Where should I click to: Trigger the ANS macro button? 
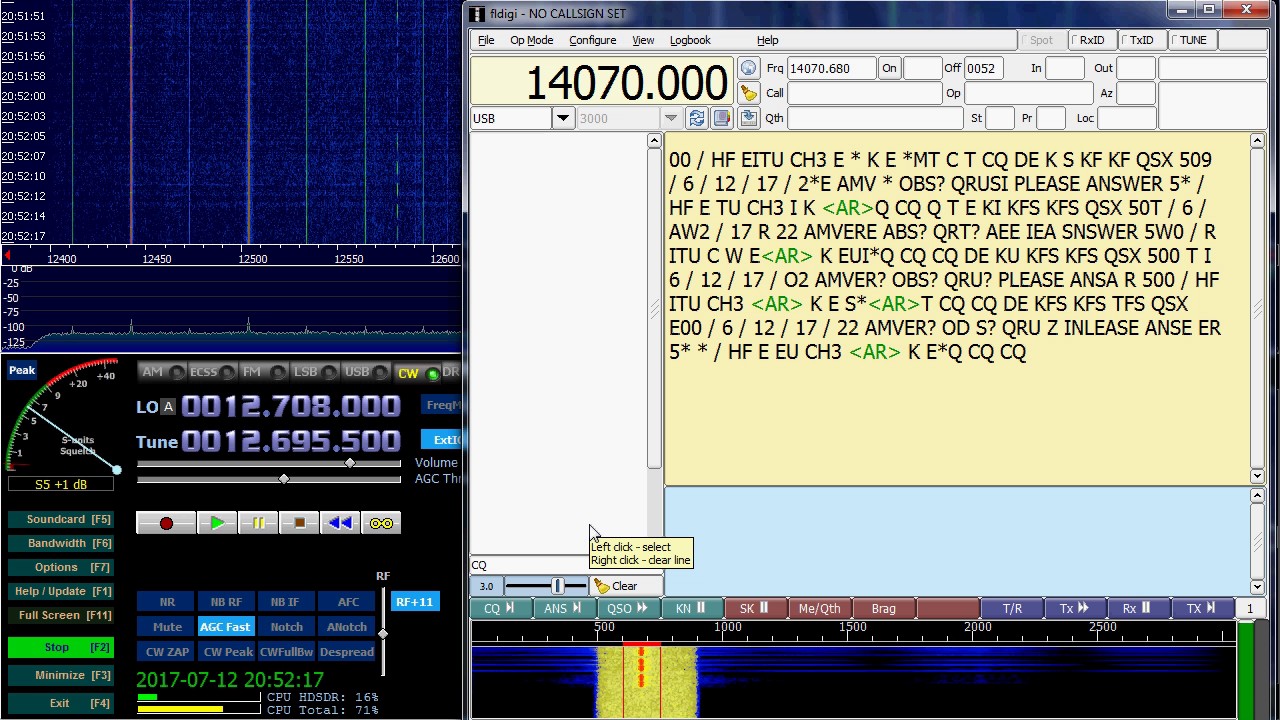click(563, 608)
